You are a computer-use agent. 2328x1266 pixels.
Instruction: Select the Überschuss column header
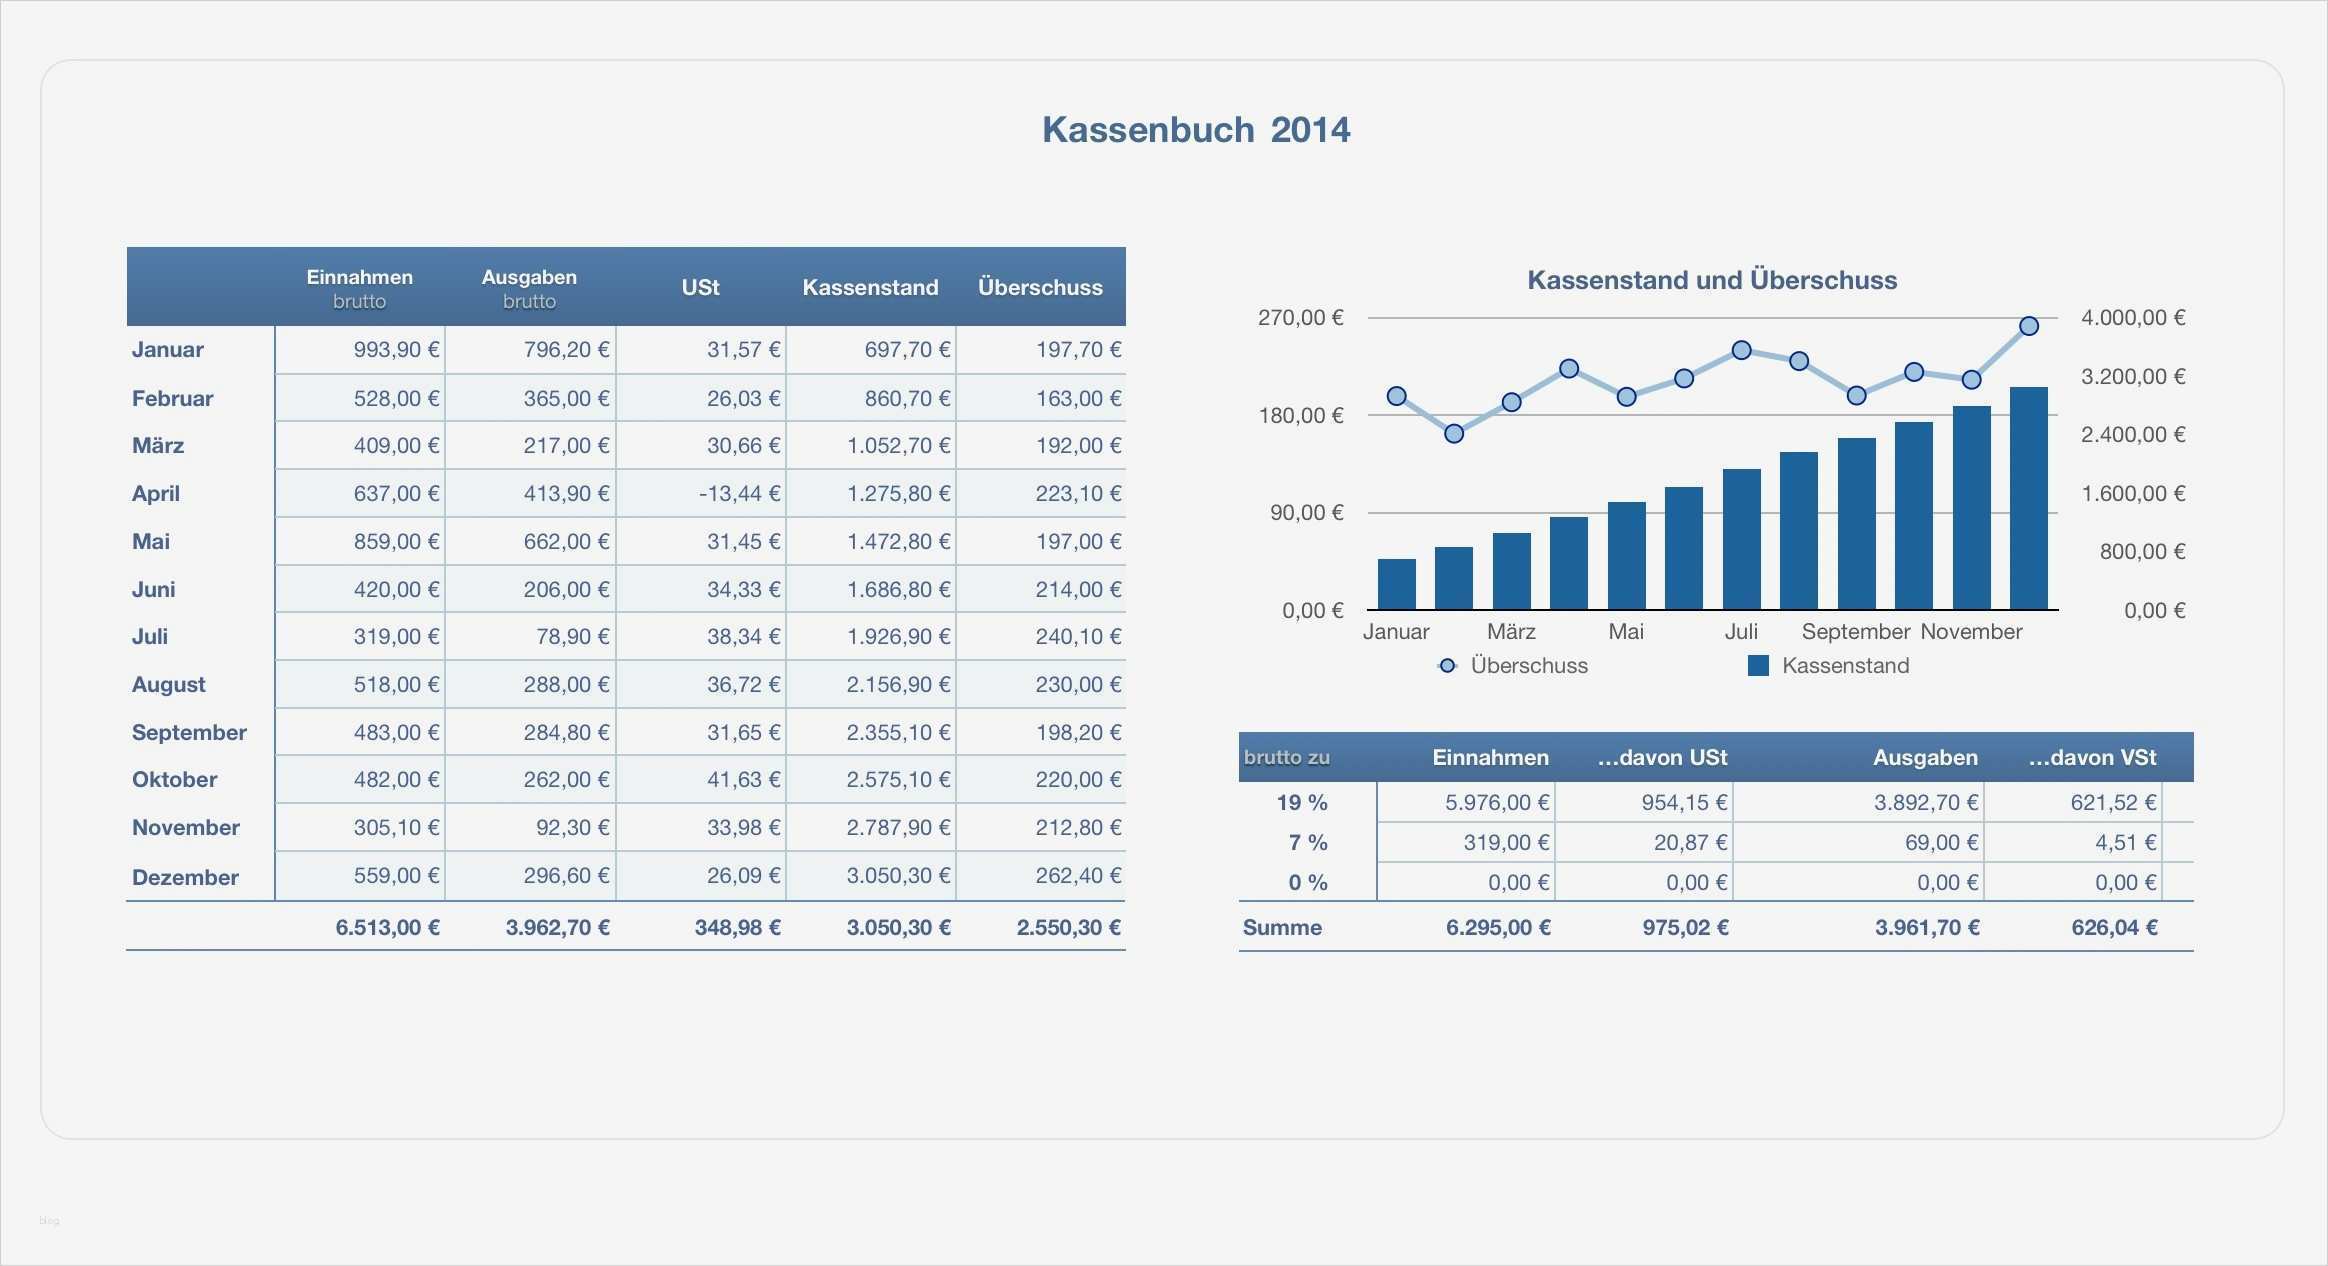(1041, 287)
